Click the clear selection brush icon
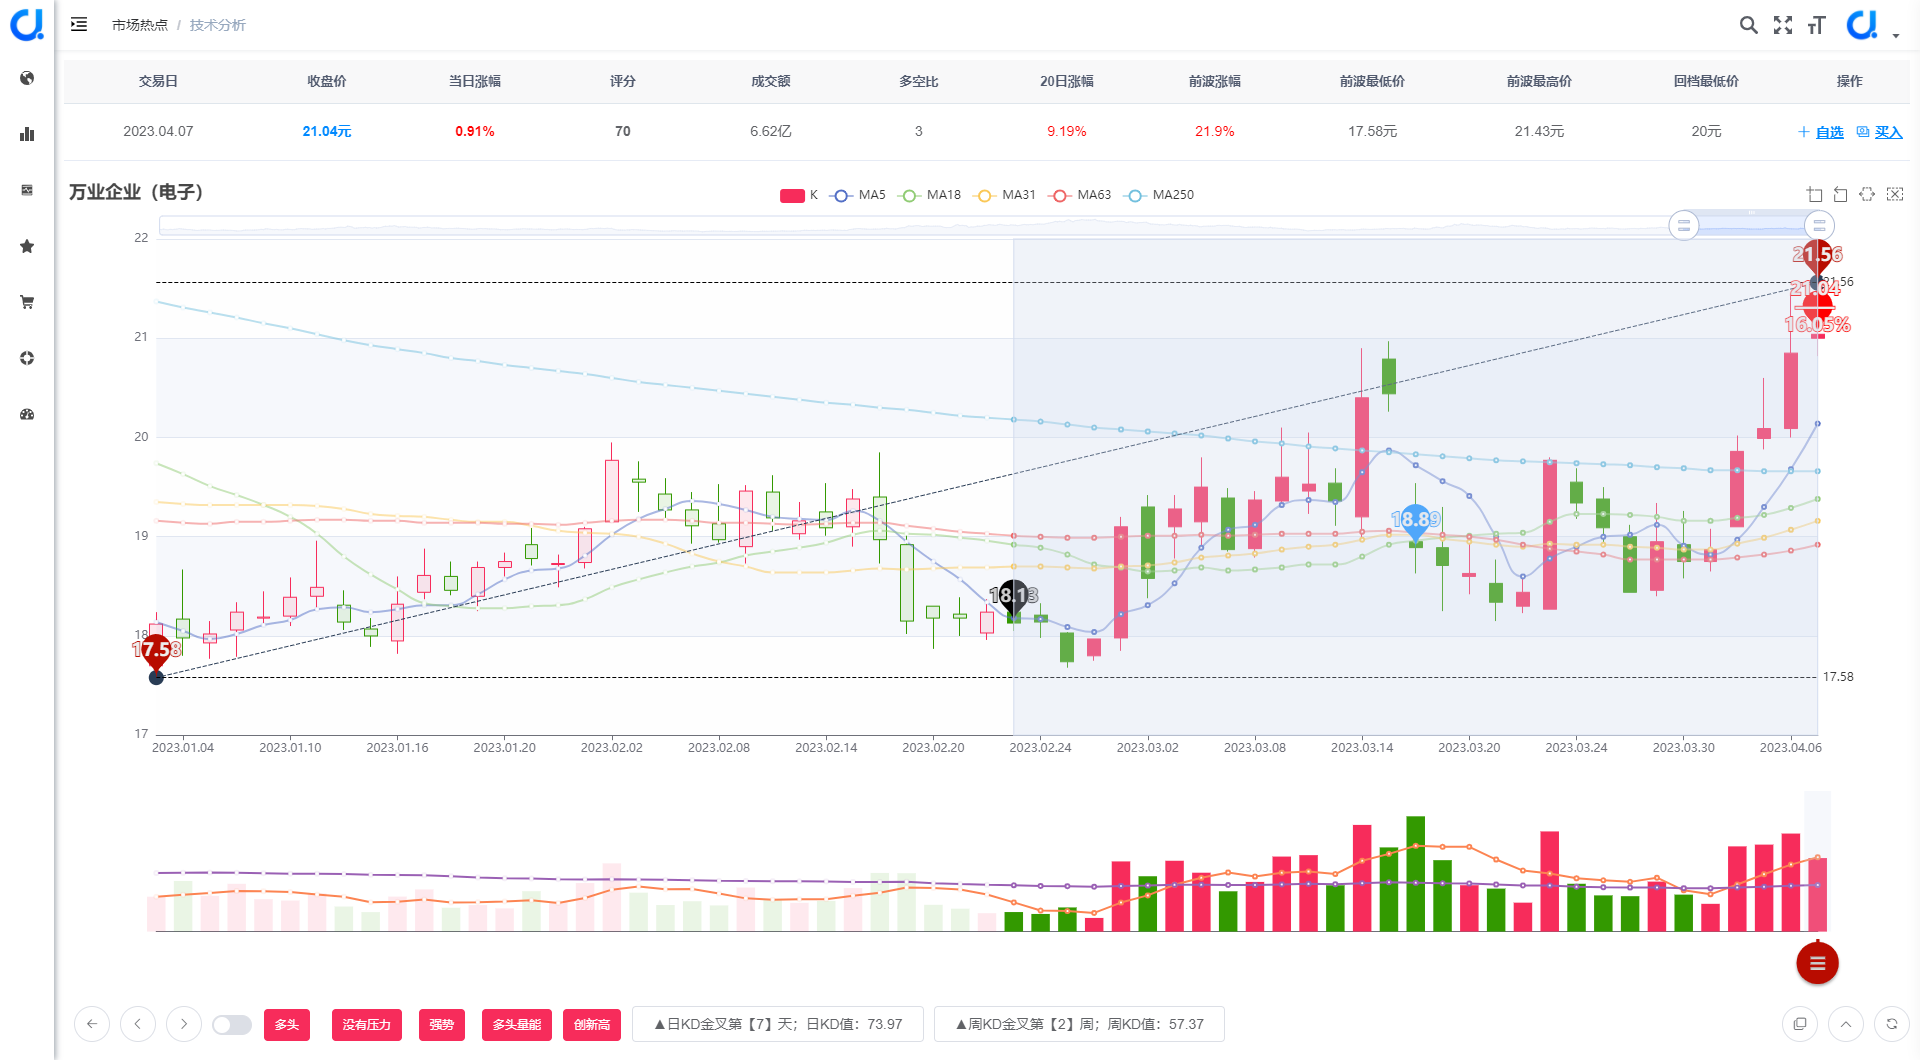1920x1060 pixels. [1895, 194]
